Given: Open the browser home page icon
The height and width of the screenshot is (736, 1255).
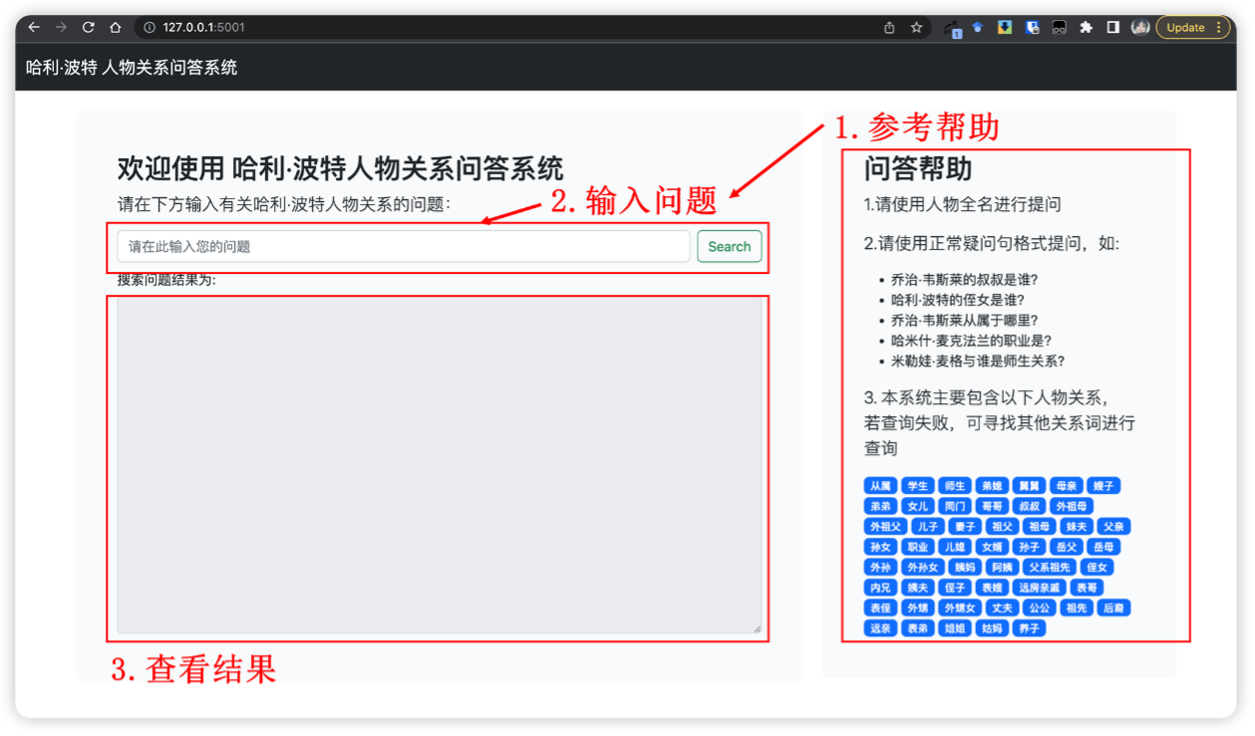Looking at the screenshot, I should [115, 27].
